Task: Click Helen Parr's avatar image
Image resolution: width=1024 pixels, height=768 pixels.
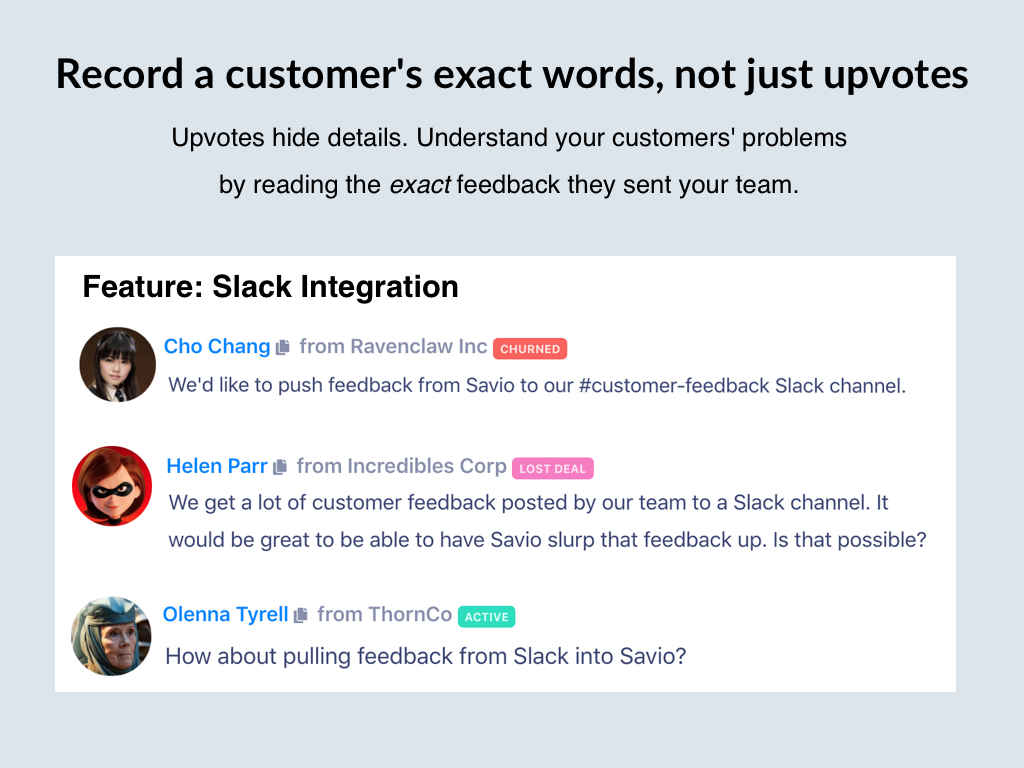Action: tap(112, 486)
